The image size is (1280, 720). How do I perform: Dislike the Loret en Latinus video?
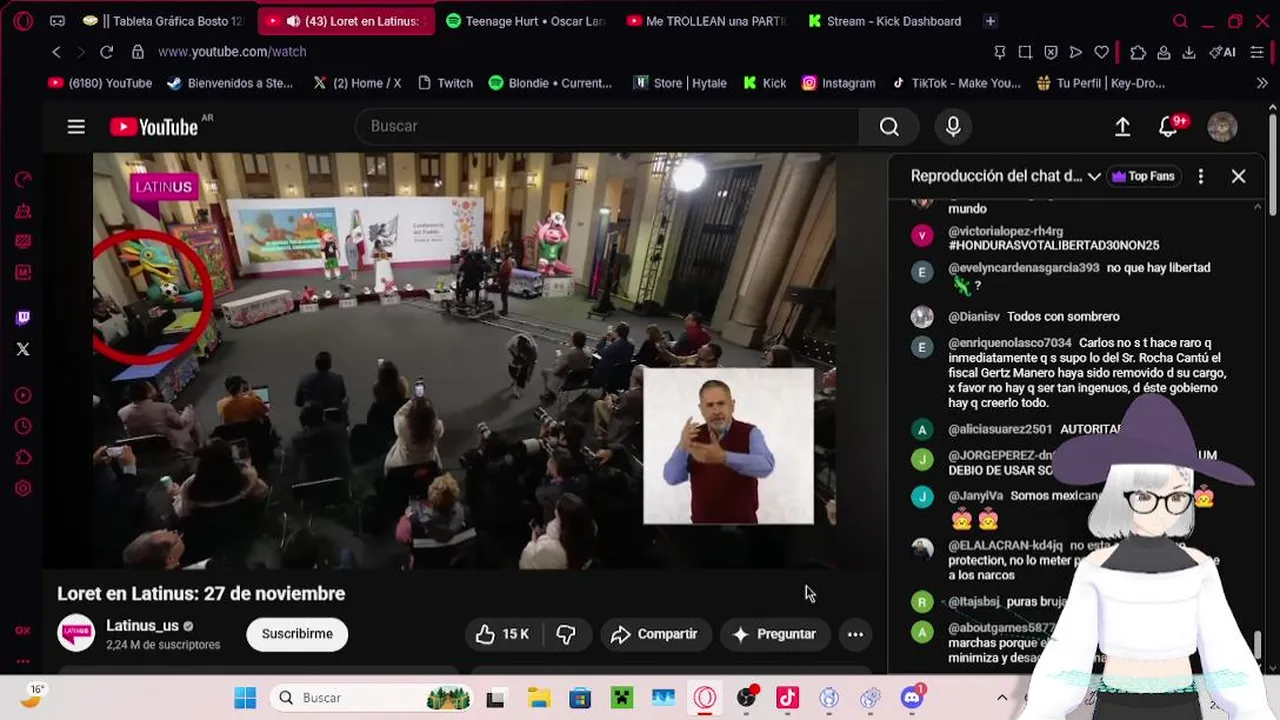(x=566, y=634)
